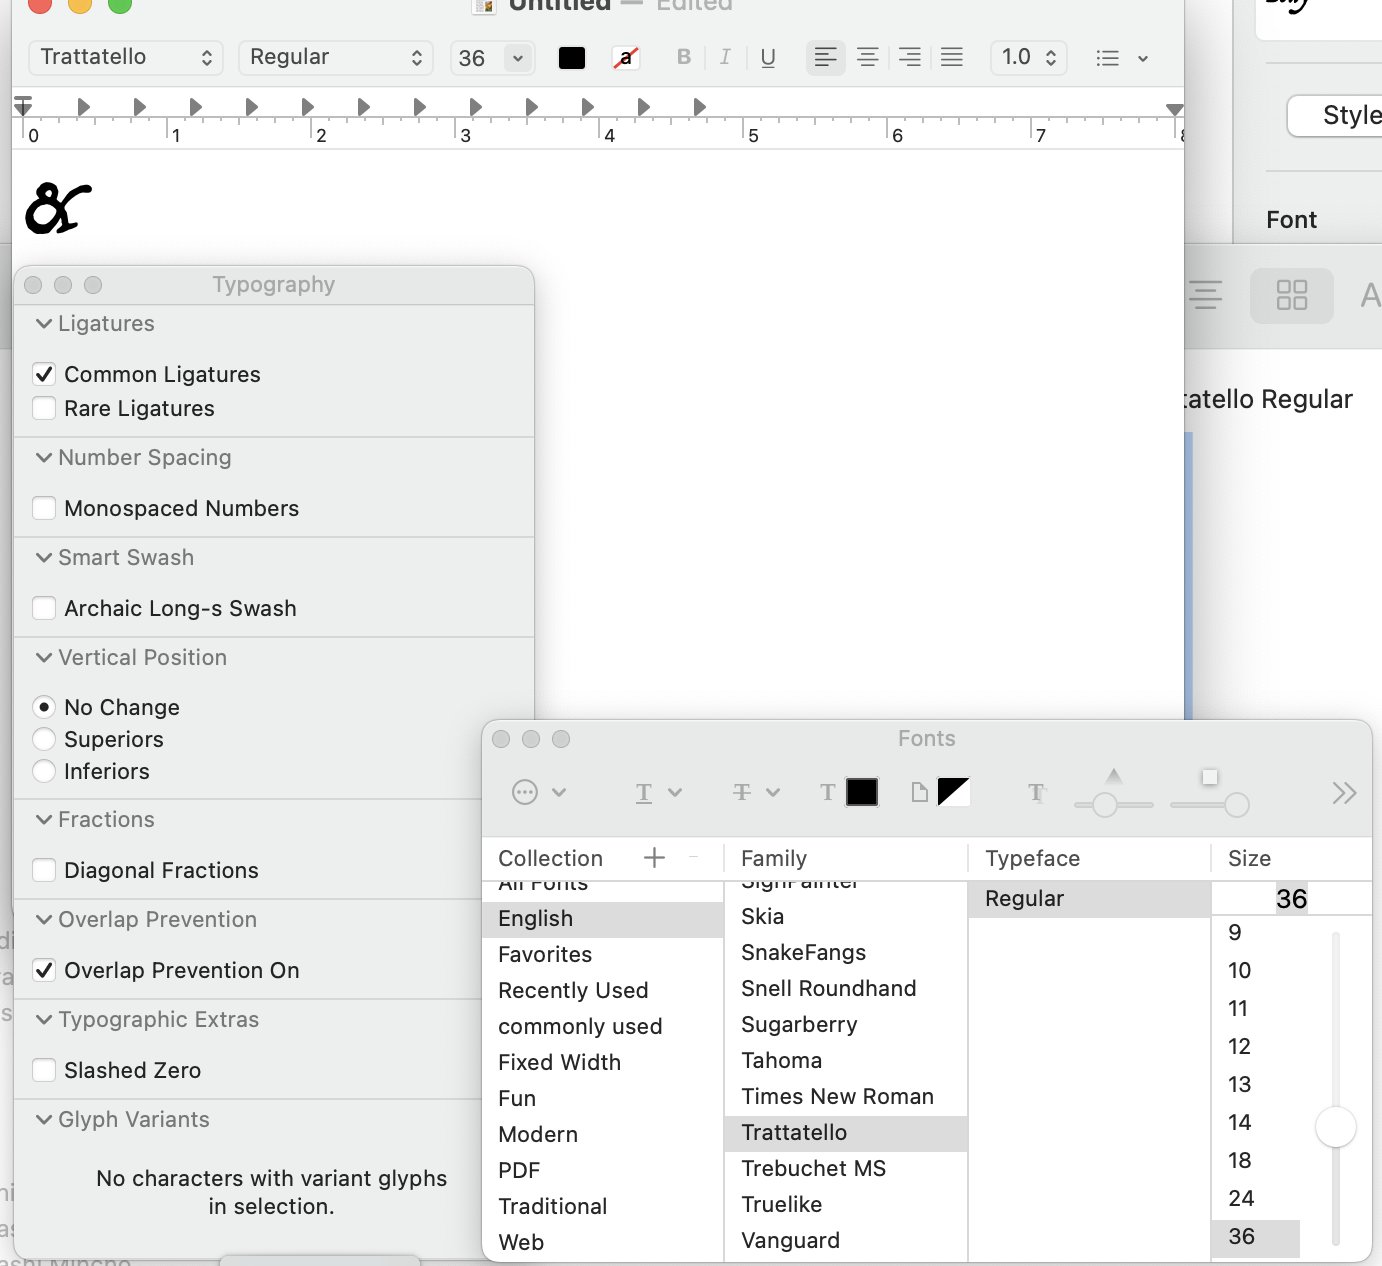The image size is (1382, 1266).
Task: Align text right in the toolbar
Action: click(910, 57)
